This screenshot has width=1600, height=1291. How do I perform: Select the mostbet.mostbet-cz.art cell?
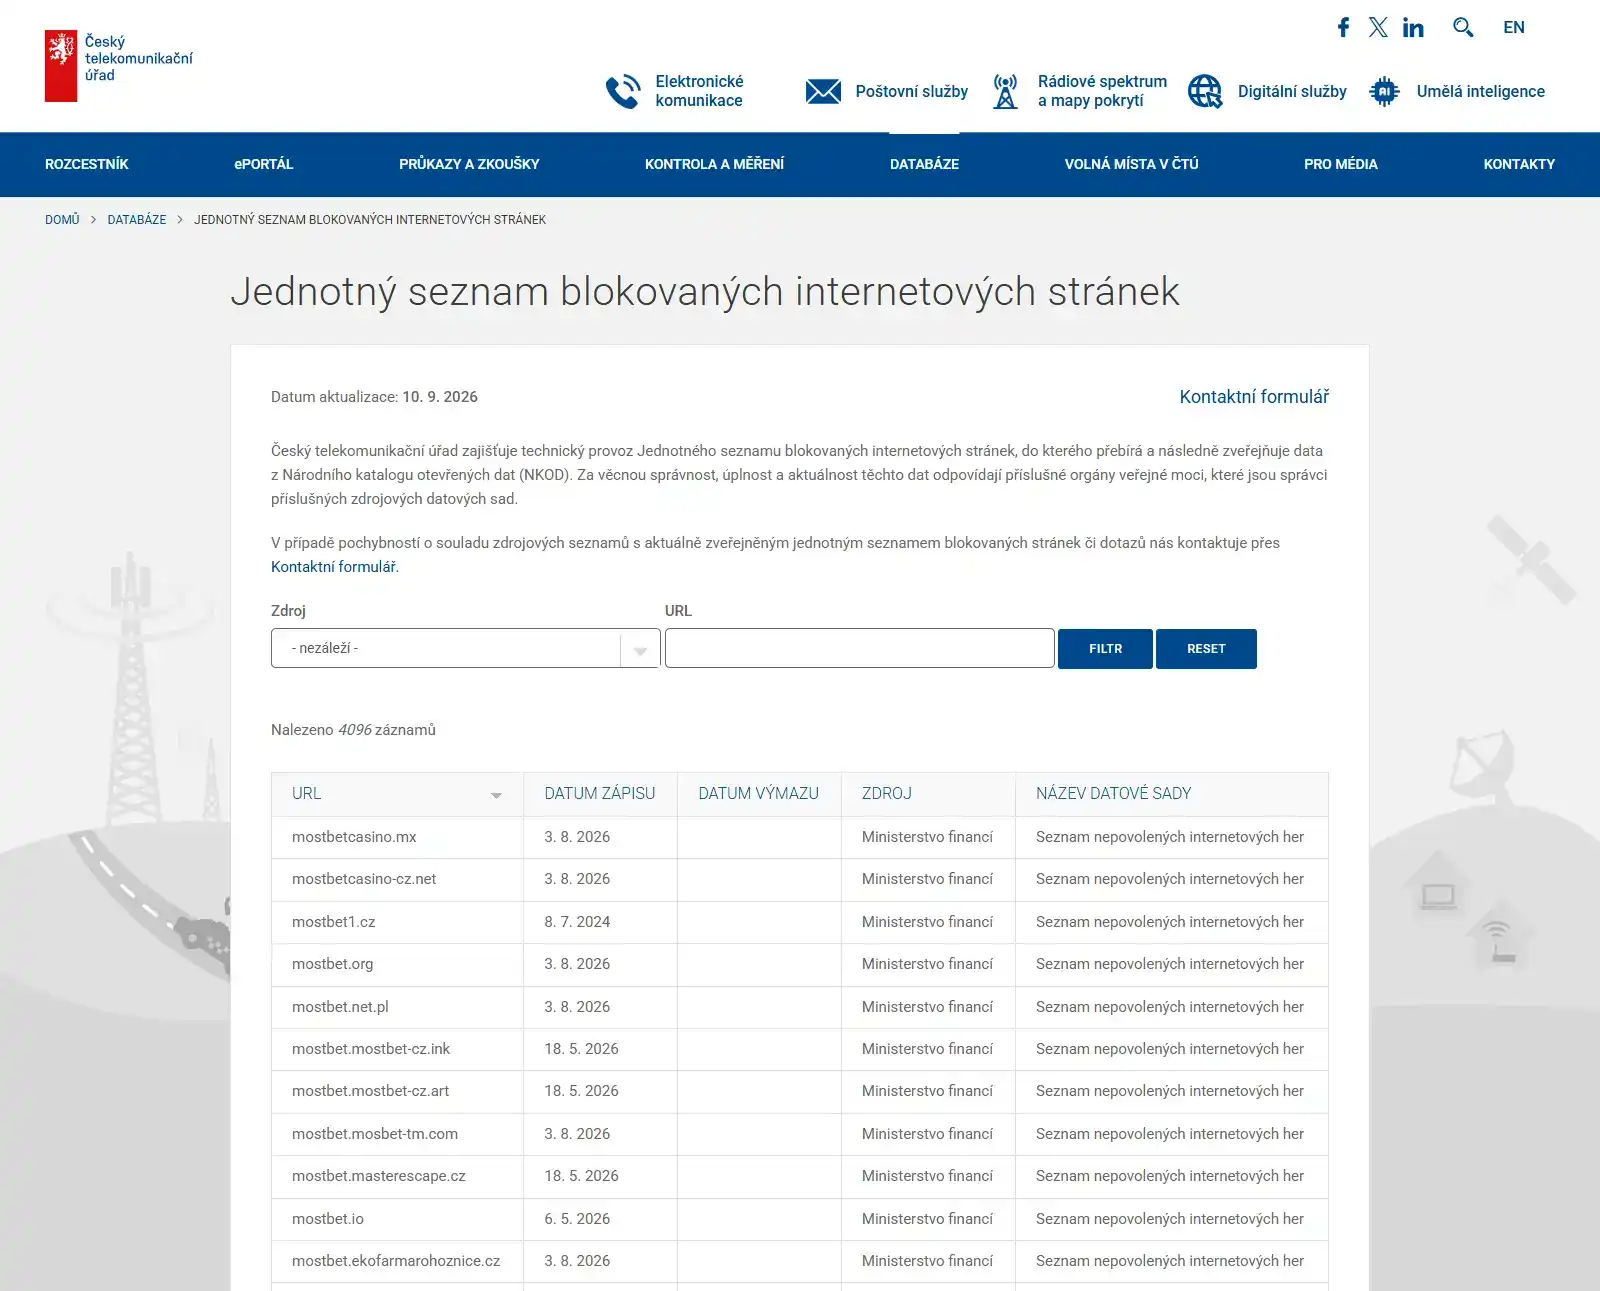tap(397, 1091)
